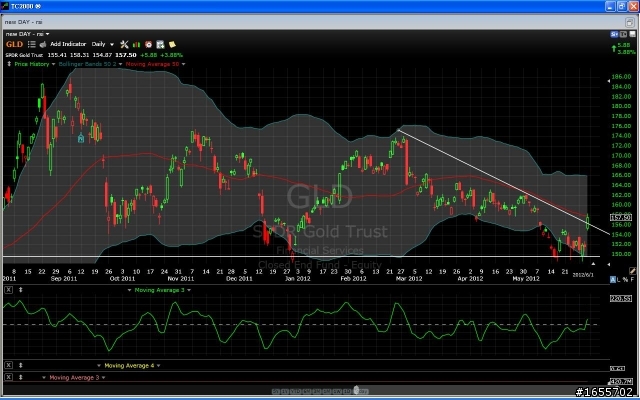Click the move arrows icon beside Price History
This screenshot has height=400, width=640.
[9, 64]
